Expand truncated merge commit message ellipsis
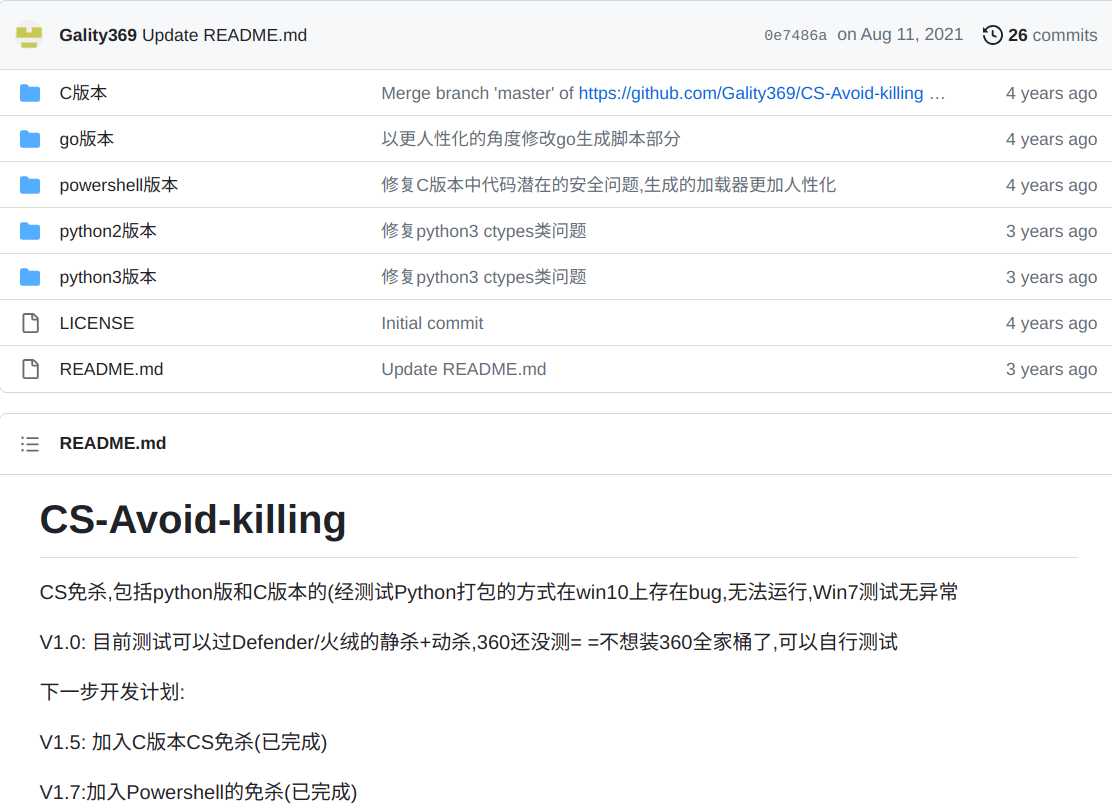This screenshot has height=811, width=1112. click(x=937, y=93)
